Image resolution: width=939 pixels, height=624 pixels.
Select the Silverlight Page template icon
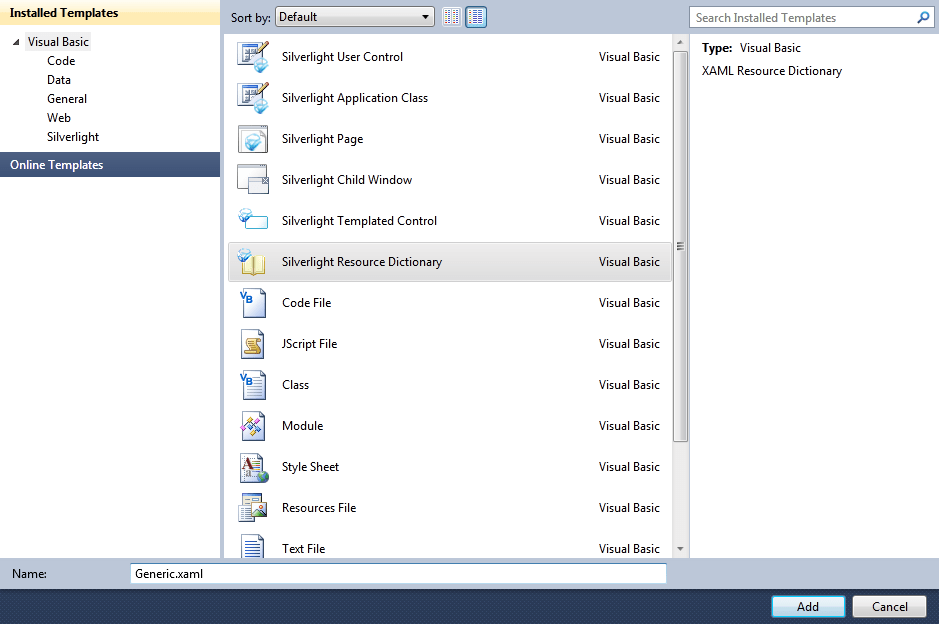pyautogui.click(x=252, y=138)
